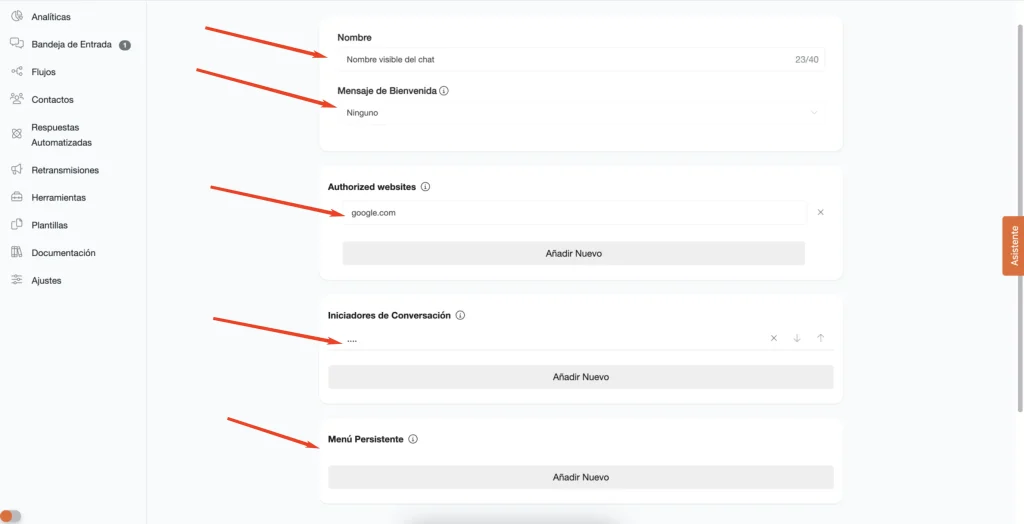
Task: Select the Contactos people icon
Action: [17, 99]
